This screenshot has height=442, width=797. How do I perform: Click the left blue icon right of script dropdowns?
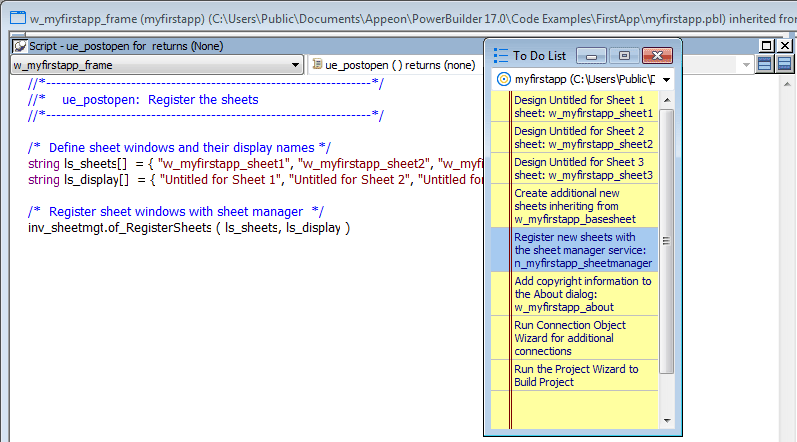[x=764, y=65]
